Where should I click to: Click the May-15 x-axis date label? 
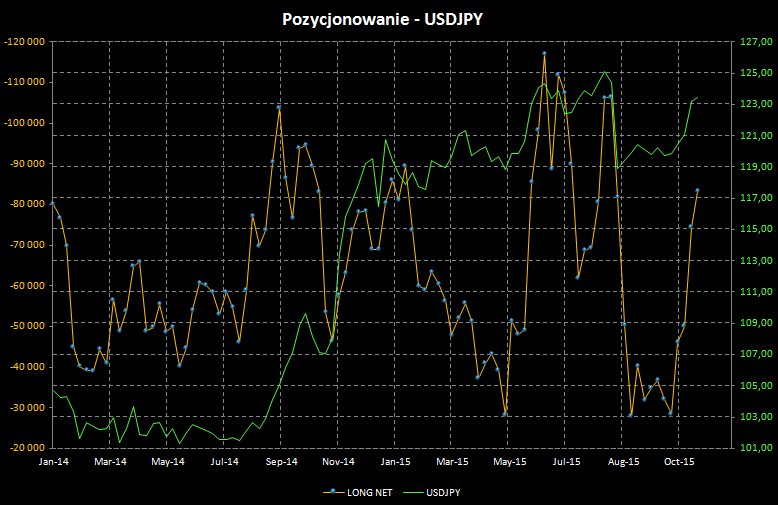click(x=510, y=462)
